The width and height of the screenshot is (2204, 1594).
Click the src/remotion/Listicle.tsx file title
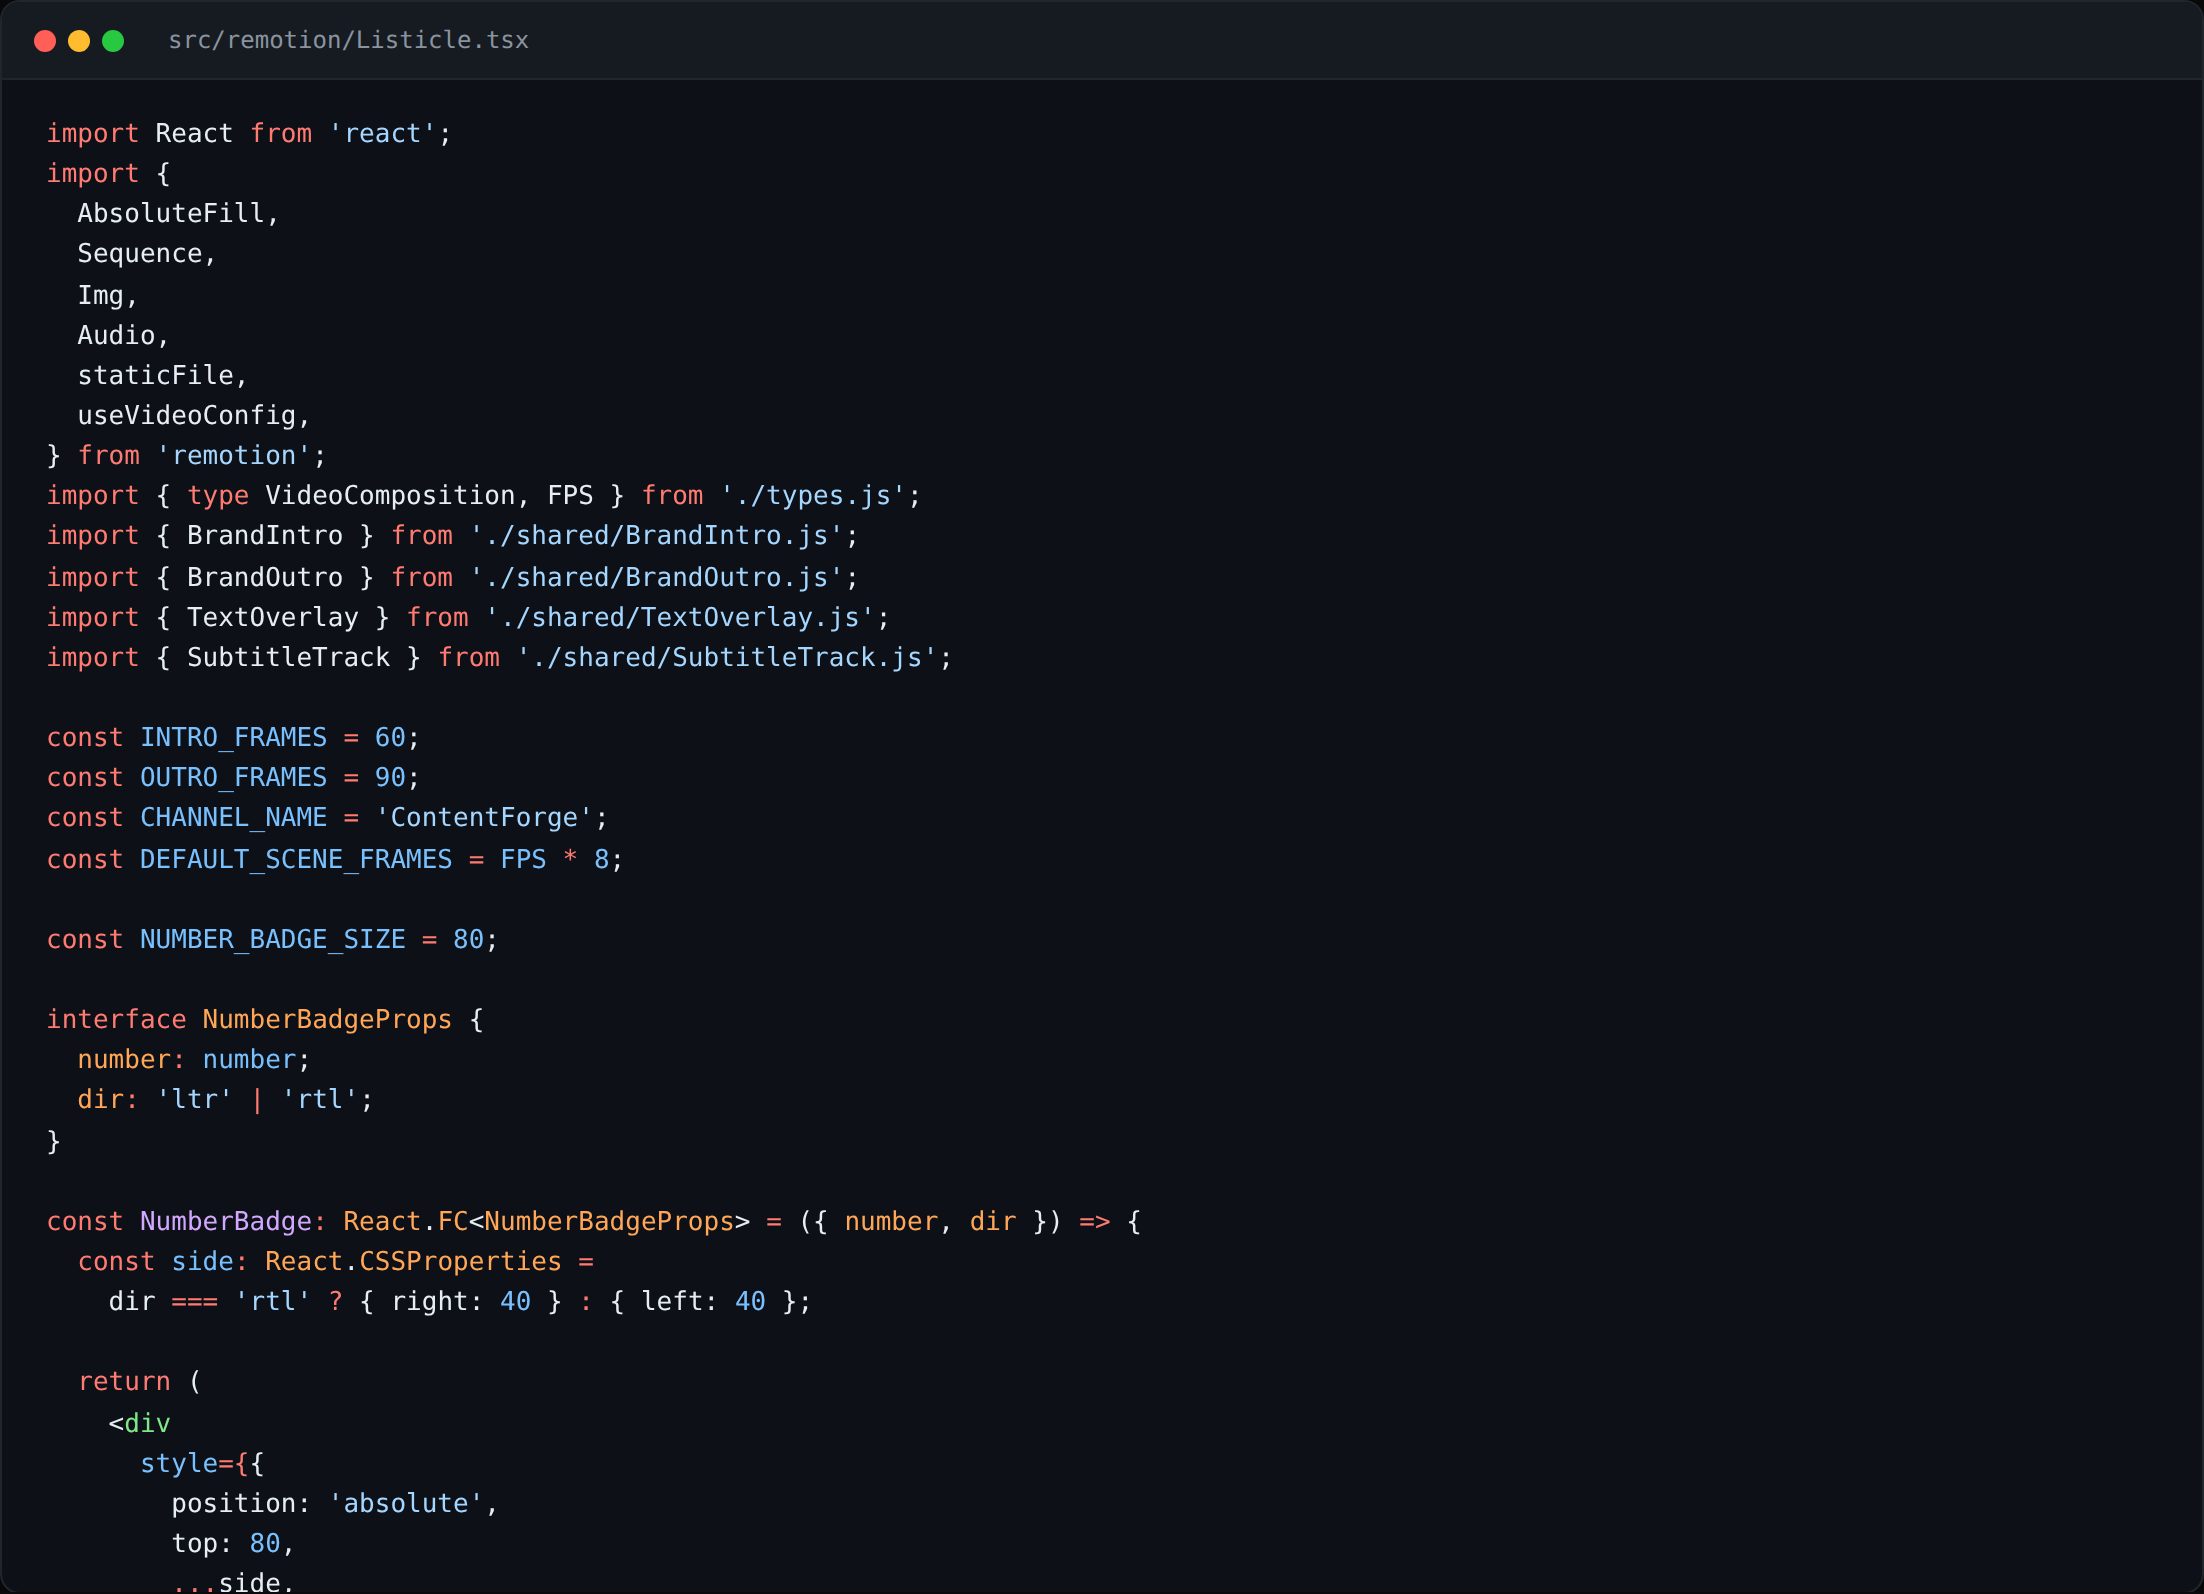(348, 40)
